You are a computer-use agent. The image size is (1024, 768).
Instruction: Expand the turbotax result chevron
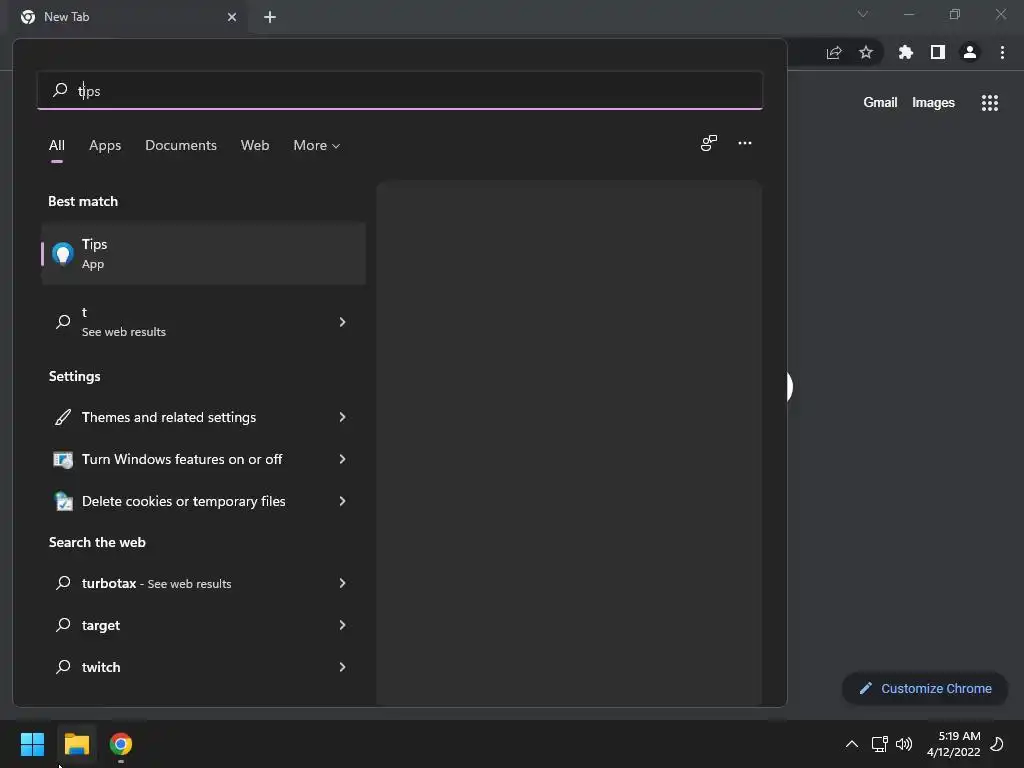342,583
